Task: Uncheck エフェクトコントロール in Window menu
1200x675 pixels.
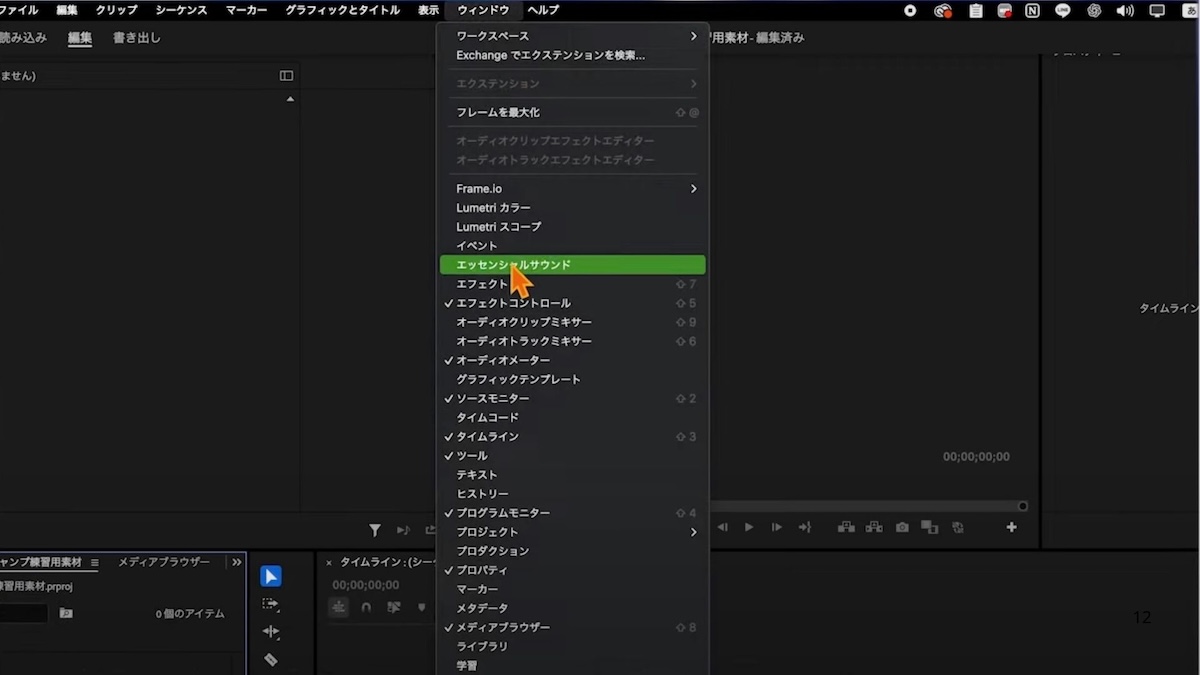Action: coord(573,303)
